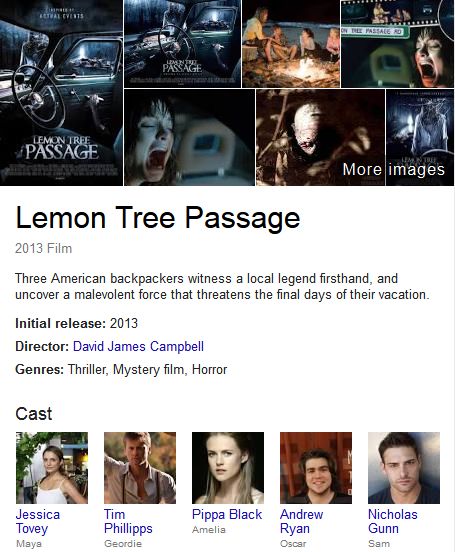This screenshot has width=455, height=552.
Task: Click Jessica Tovey's cast photo
Action: coord(52,468)
